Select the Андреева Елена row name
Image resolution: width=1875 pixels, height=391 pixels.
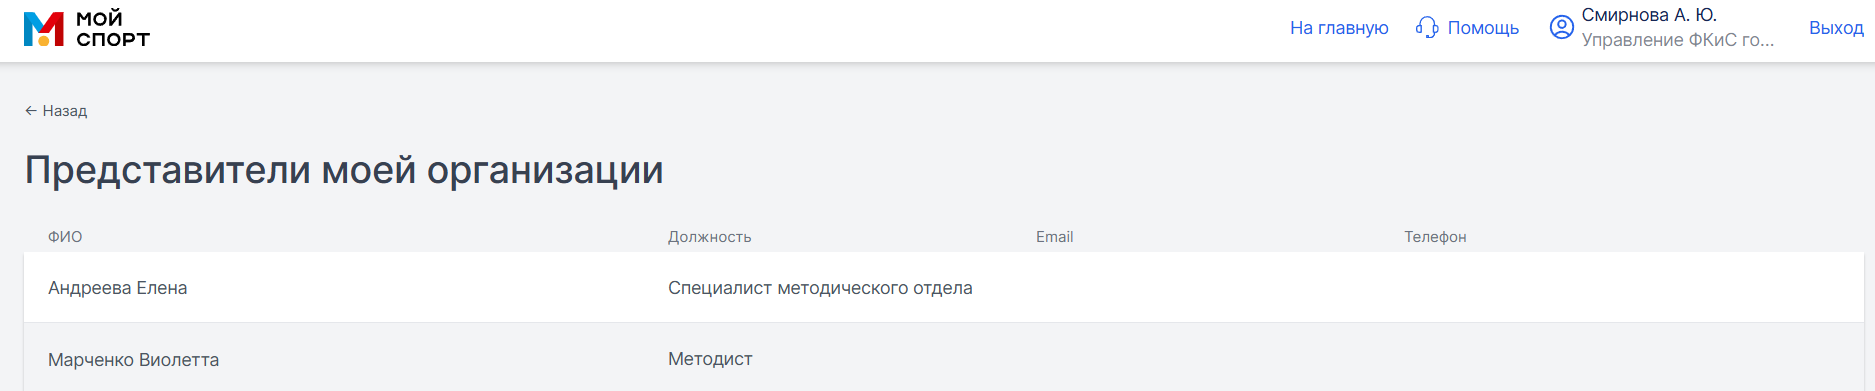pos(118,288)
